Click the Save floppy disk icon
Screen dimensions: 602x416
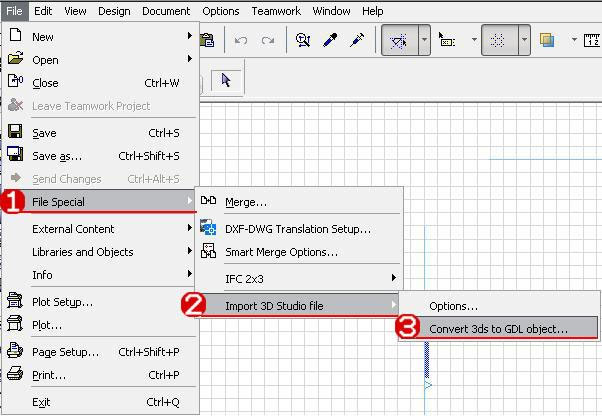(15, 131)
